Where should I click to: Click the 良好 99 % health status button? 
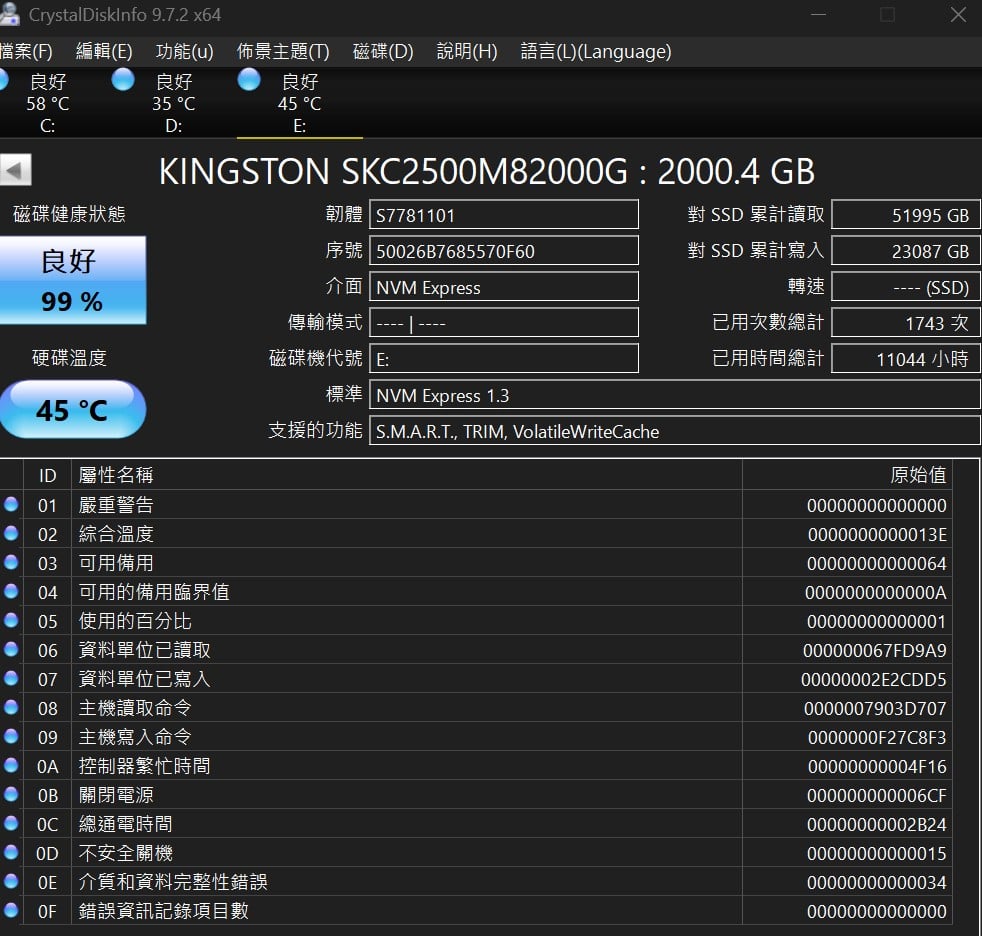point(72,280)
